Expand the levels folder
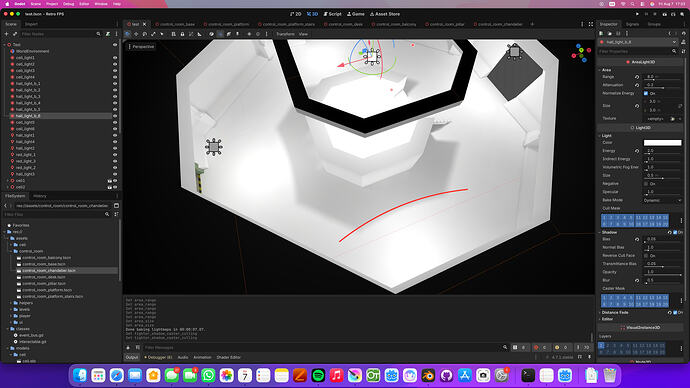Screen dimensions: 690x388 pos(11,309)
